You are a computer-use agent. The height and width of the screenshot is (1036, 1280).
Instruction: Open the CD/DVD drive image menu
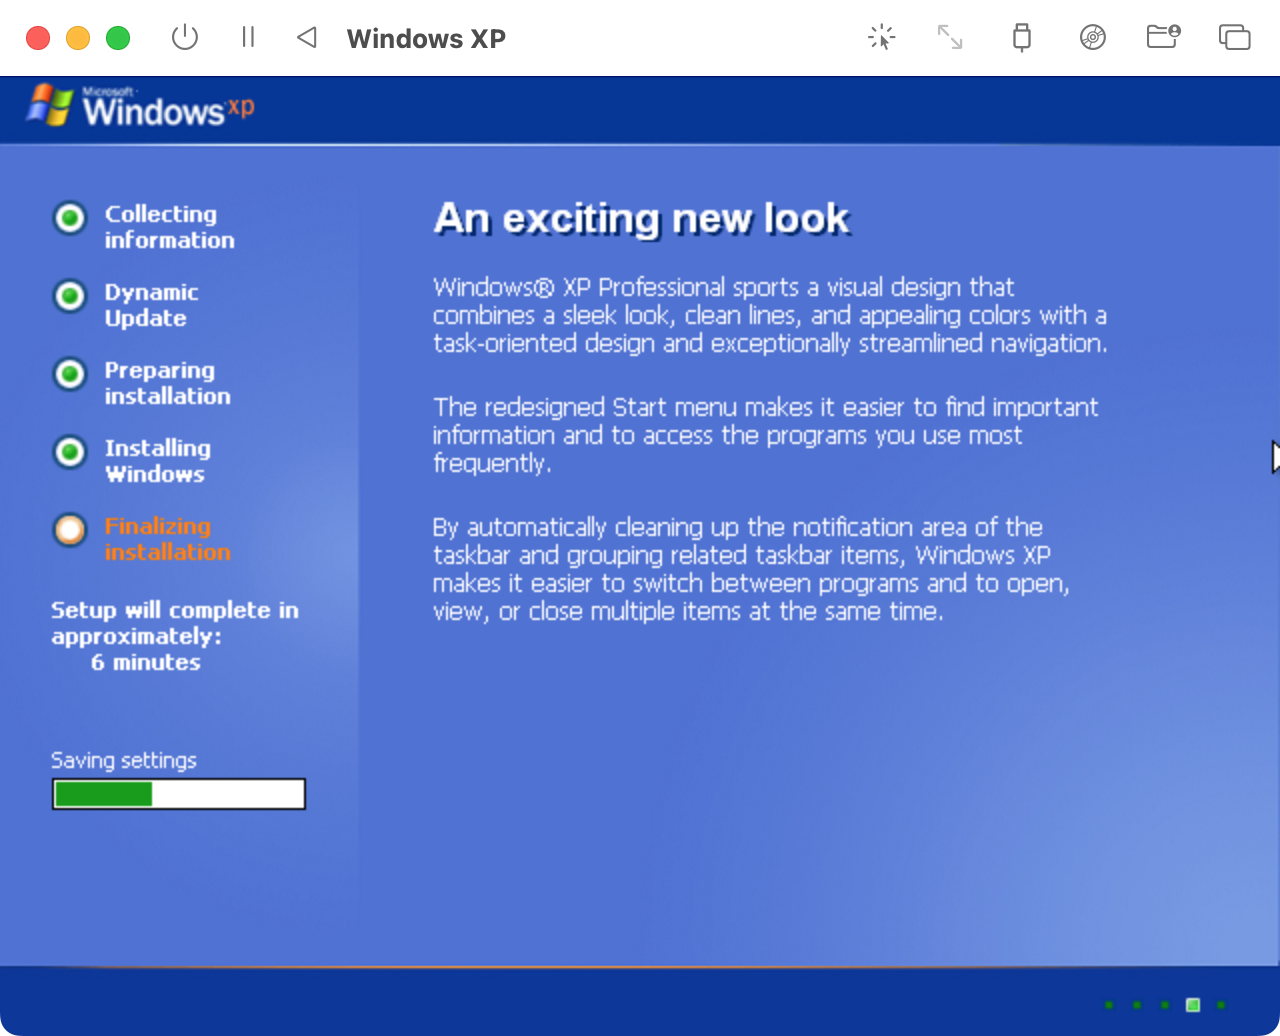[1092, 38]
